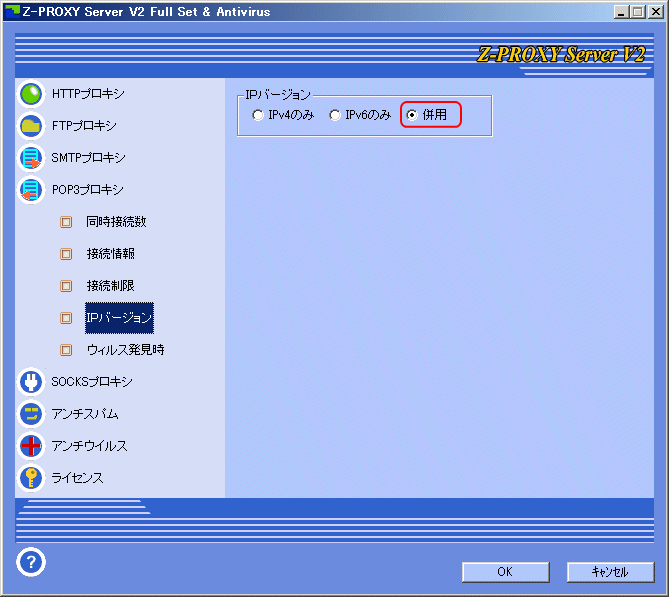Click the FTPプロキシ folder icon
Viewport: 669px width, 597px height.
pyautogui.click(x=31, y=126)
